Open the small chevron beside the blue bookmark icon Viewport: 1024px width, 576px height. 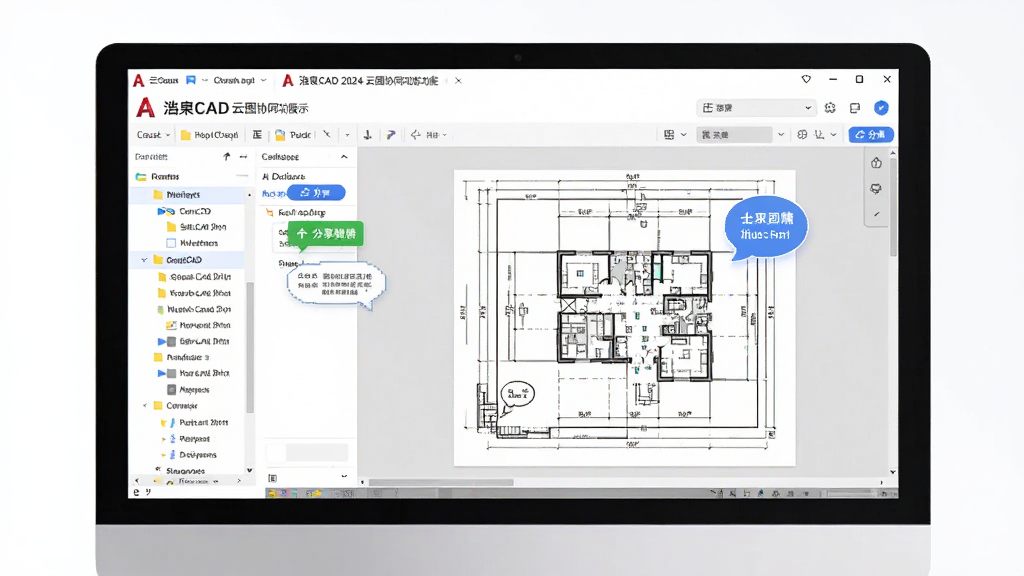(x=204, y=80)
